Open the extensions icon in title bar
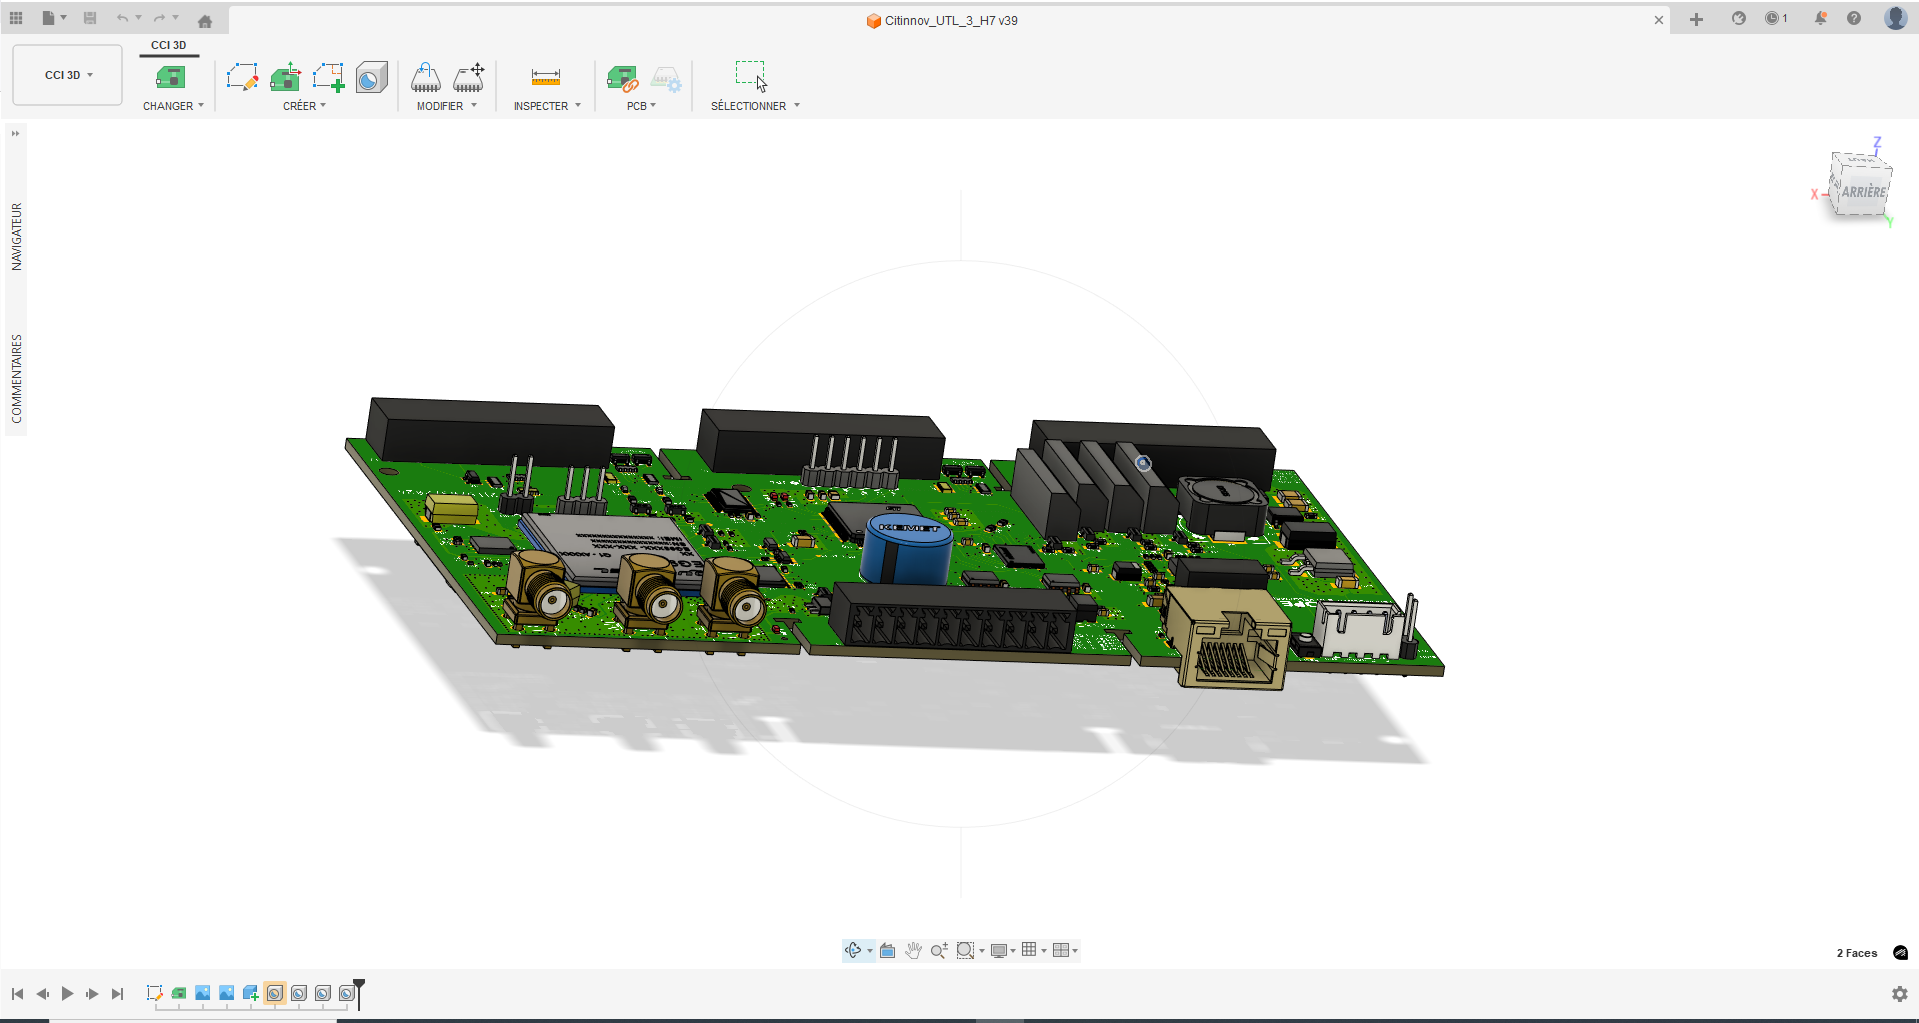Viewport: 1919px width, 1023px height. point(1739,18)
